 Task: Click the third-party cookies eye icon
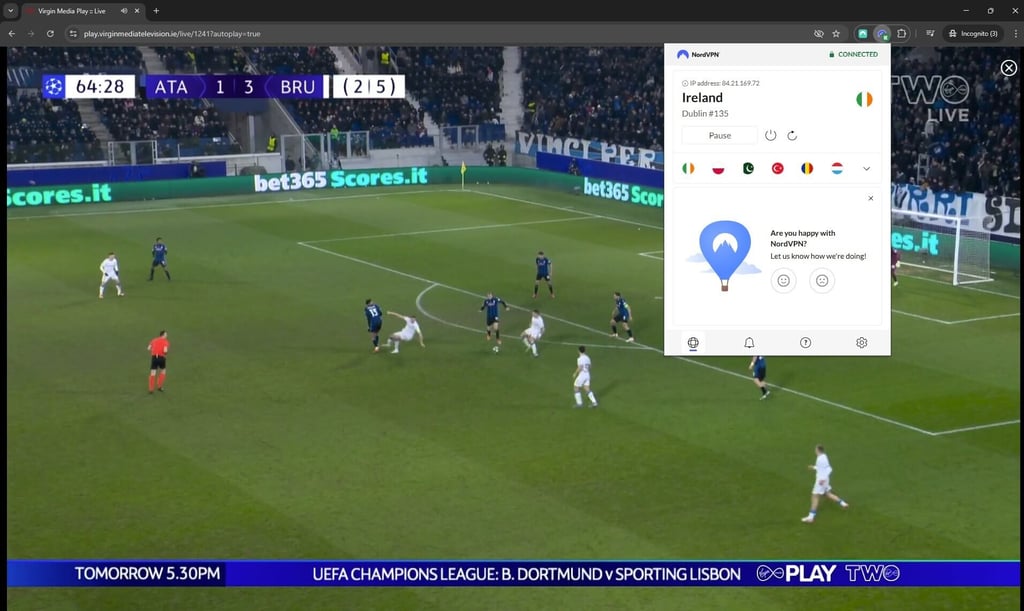[x=819, y=33]
